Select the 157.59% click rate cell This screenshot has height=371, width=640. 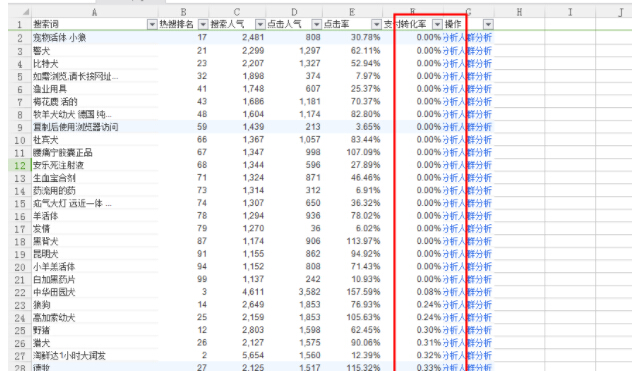[x=352, y=292]
